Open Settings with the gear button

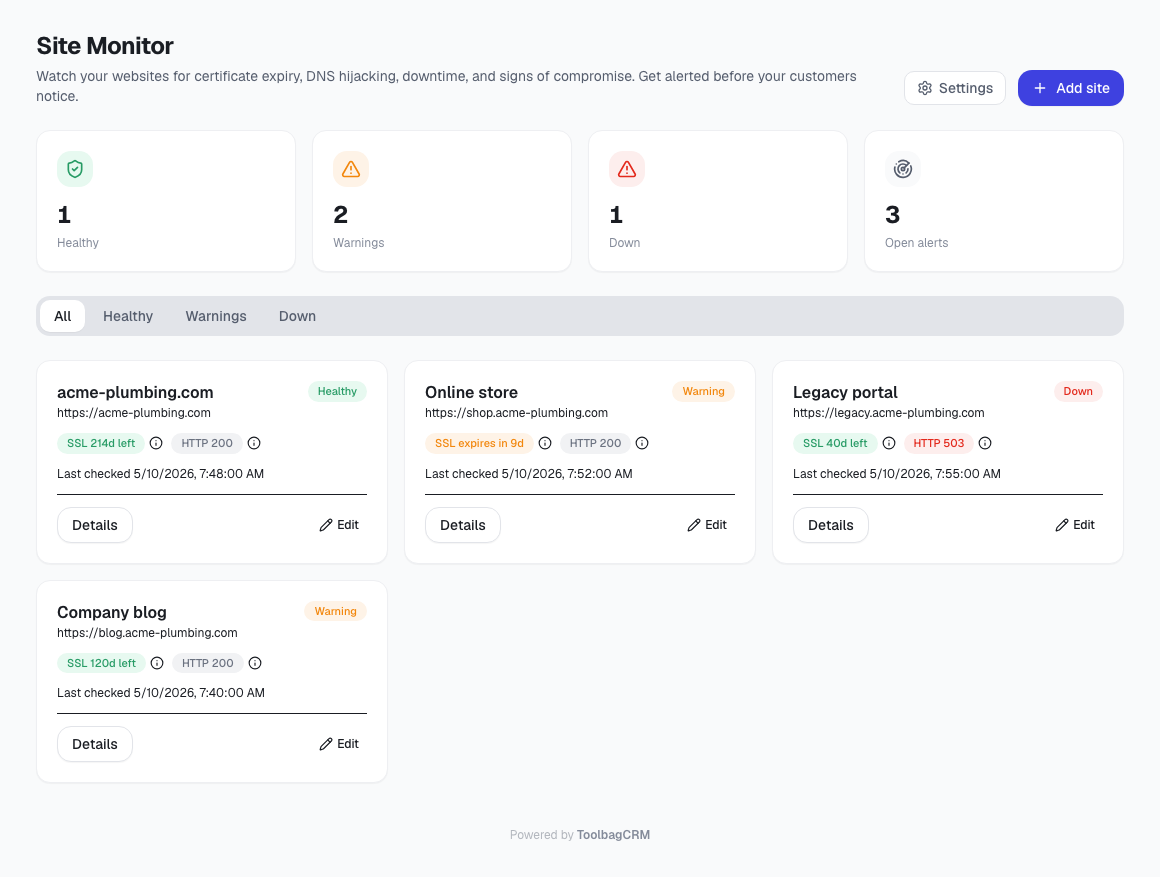pyautogui.click(x=954, y=88)
